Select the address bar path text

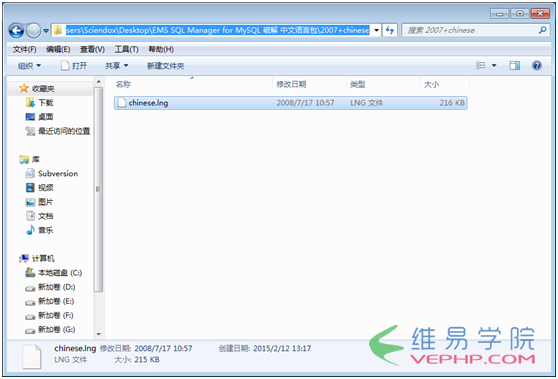click(217, 30)
